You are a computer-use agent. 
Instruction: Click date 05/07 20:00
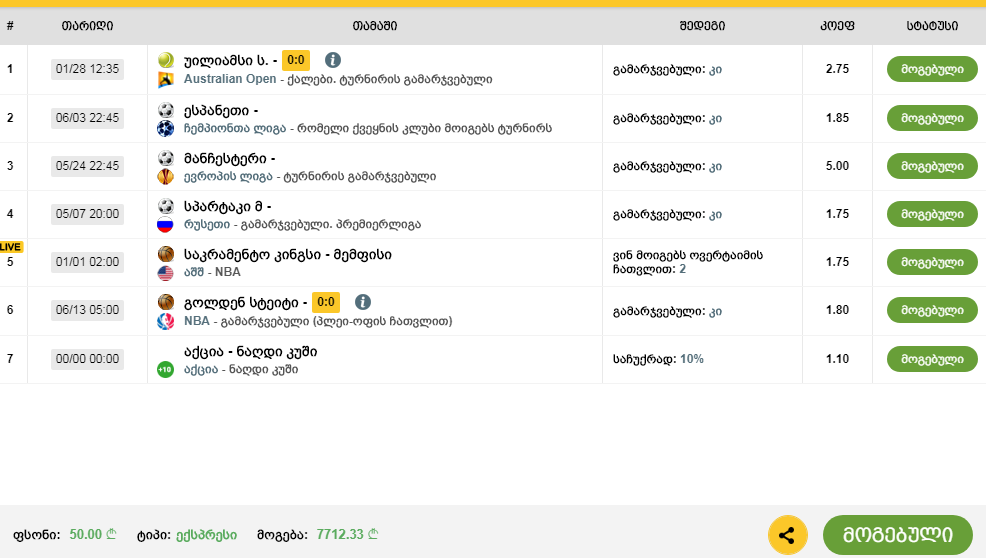tap(87, 214)
